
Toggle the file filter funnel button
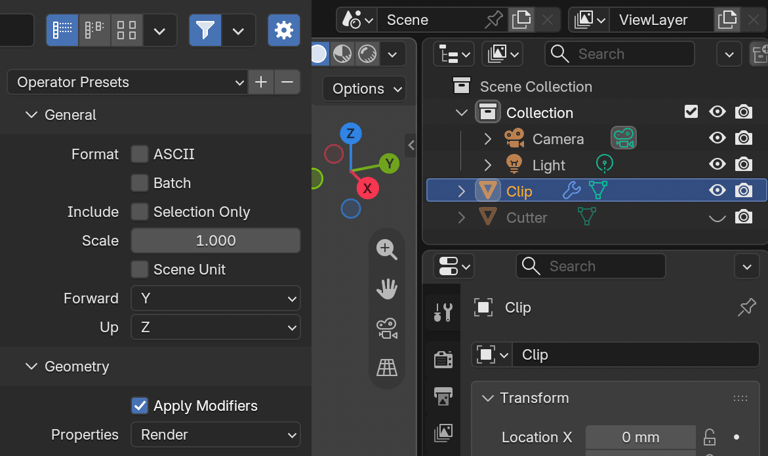[x=205, y=30]
